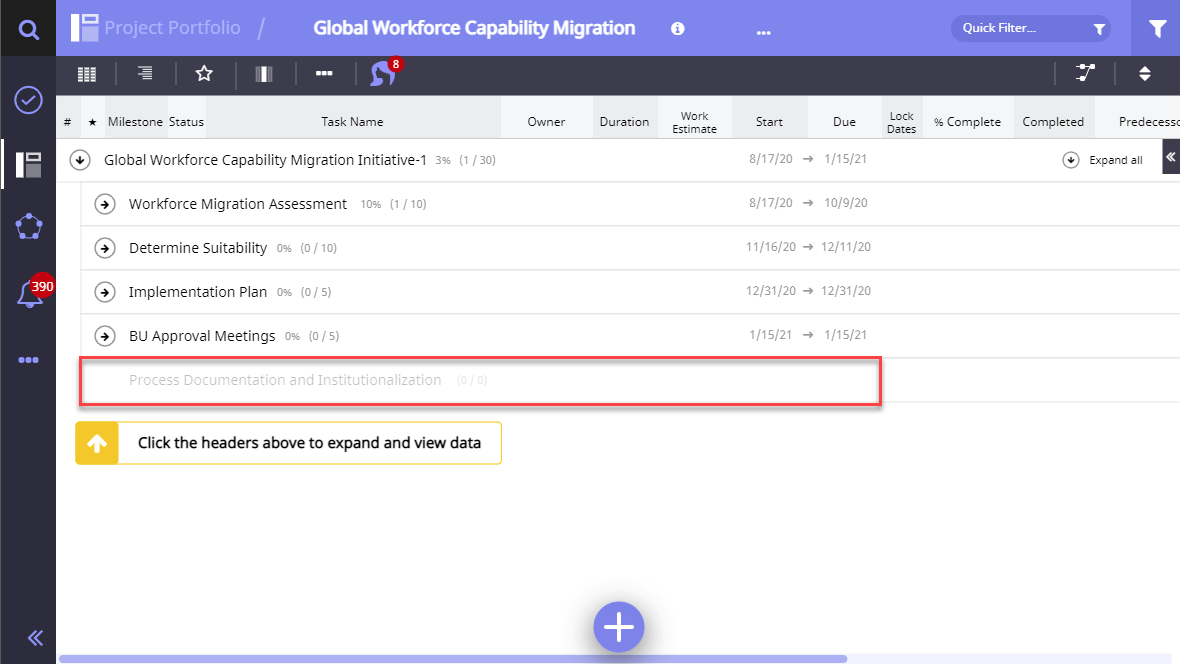Viewport: 1180px width, 664px height.
Task: Open the Quick Filter field
Action: pos(1030,29)
